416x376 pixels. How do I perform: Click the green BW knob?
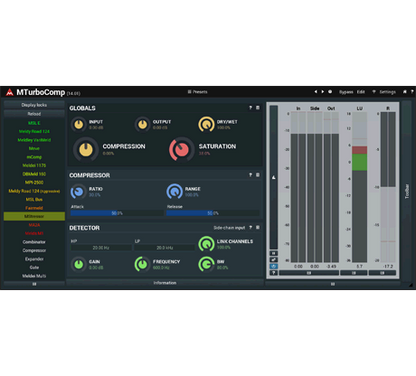(206, 264)
